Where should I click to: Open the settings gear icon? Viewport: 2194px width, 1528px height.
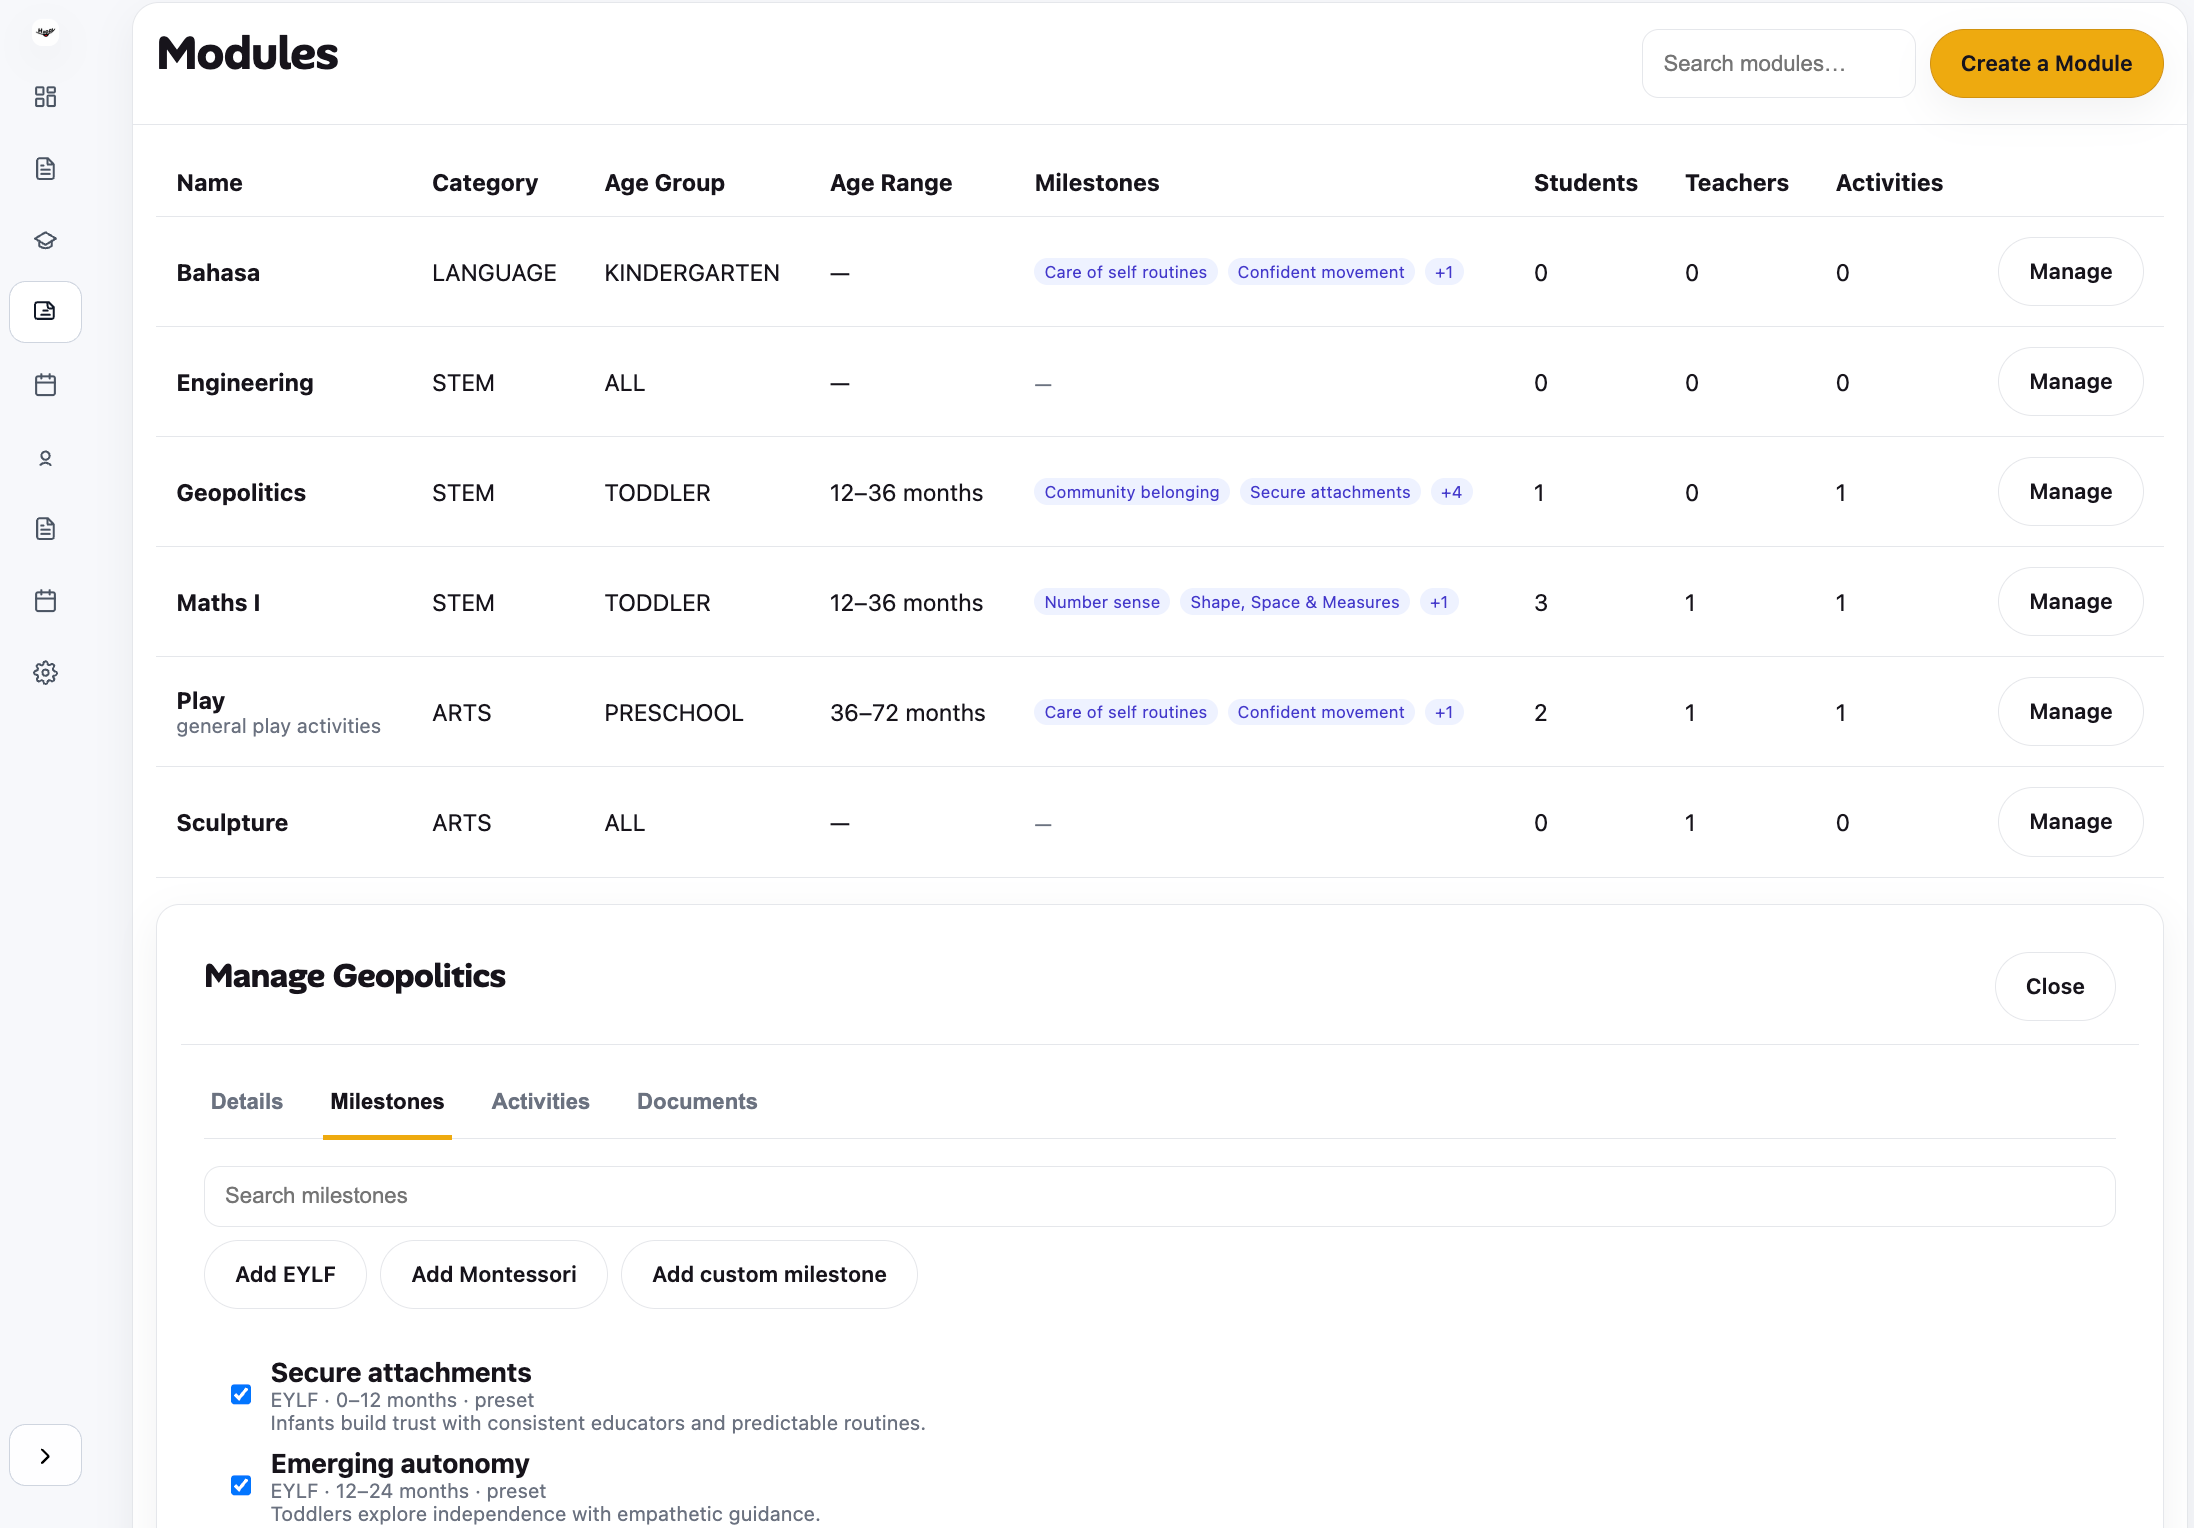(44, 672)
